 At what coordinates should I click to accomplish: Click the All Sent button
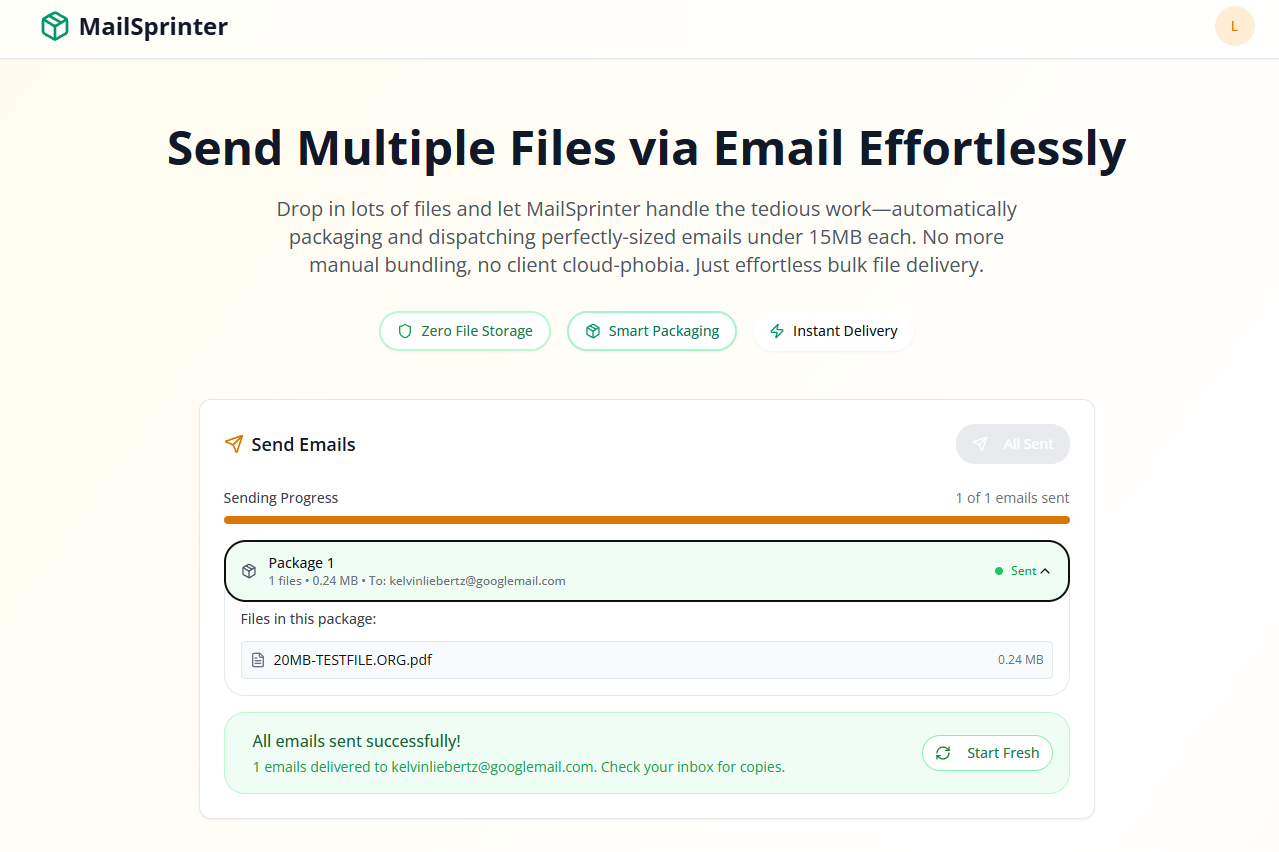(x=1012, y=444)
